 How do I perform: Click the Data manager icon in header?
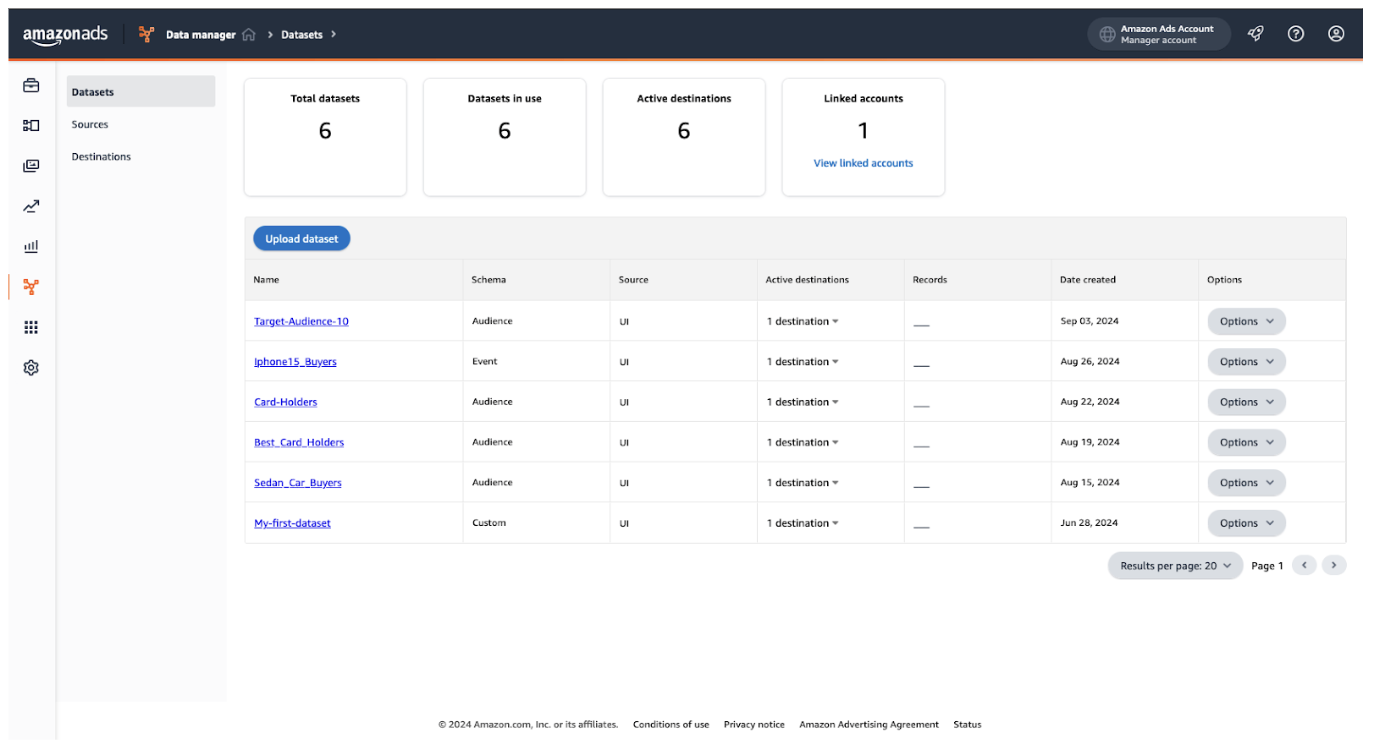147,34
